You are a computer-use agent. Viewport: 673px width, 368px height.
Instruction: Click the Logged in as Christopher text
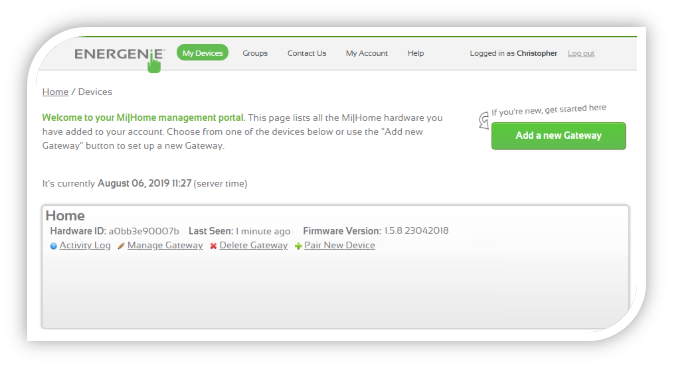pos(513,53)
